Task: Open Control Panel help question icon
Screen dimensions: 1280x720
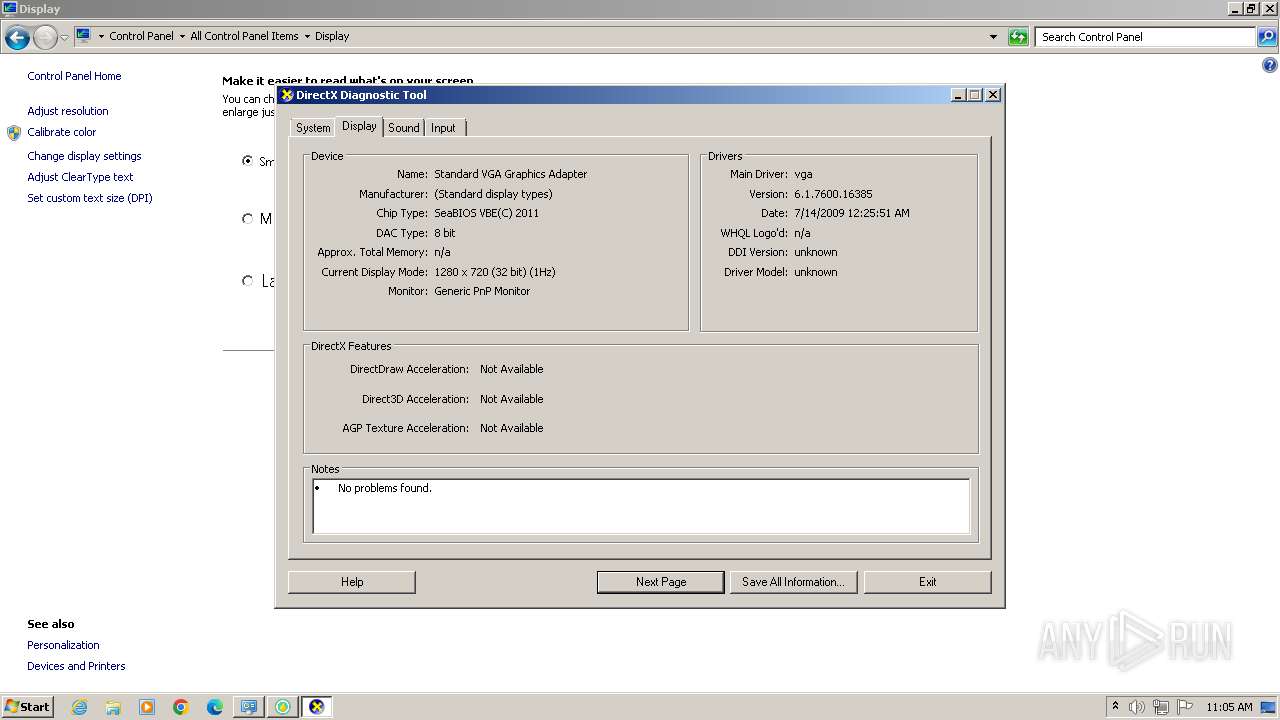Action: tap(1270, 66)
